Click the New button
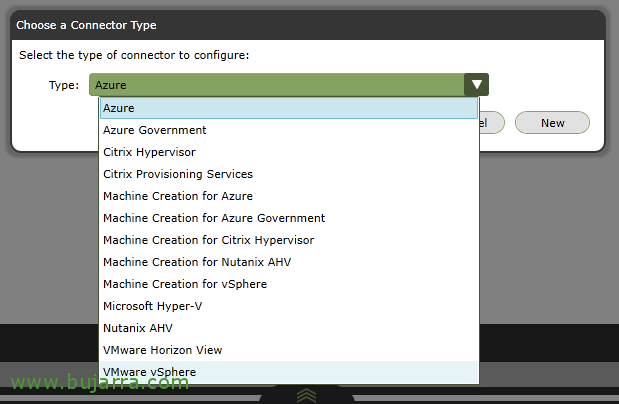 (x=552, y=123)
